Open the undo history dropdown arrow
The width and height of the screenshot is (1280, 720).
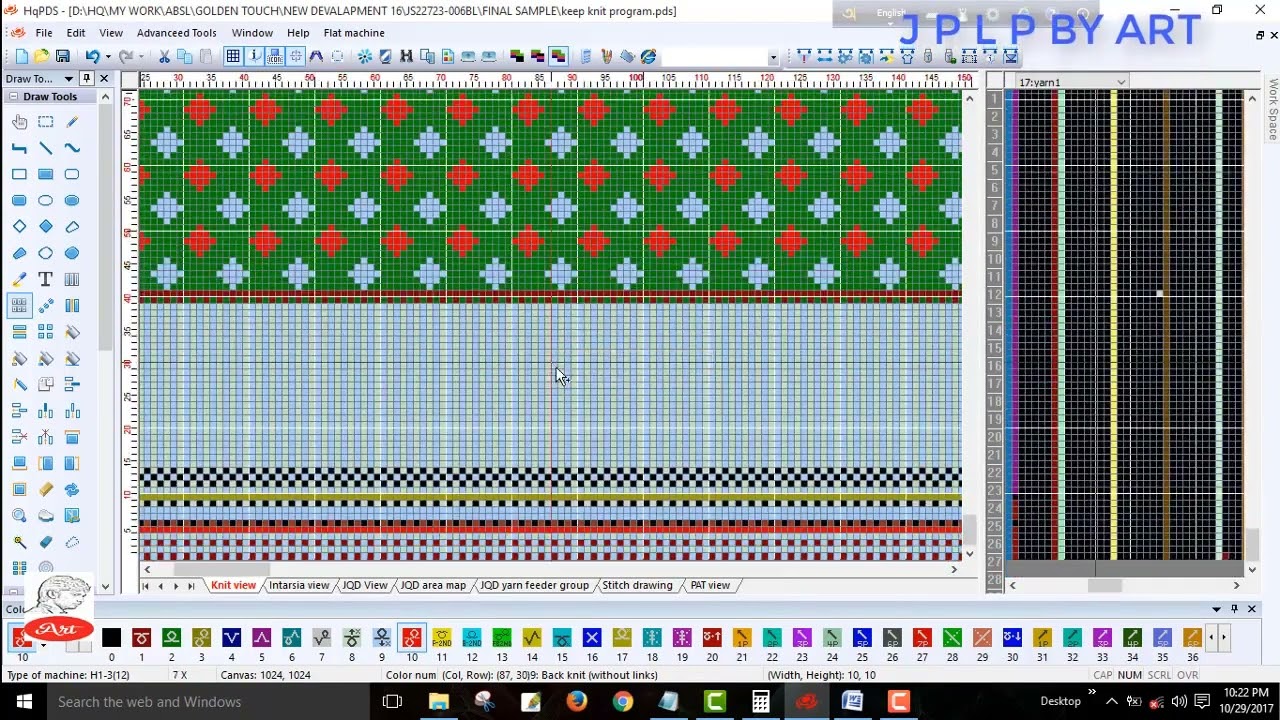(x=107, y=57)
